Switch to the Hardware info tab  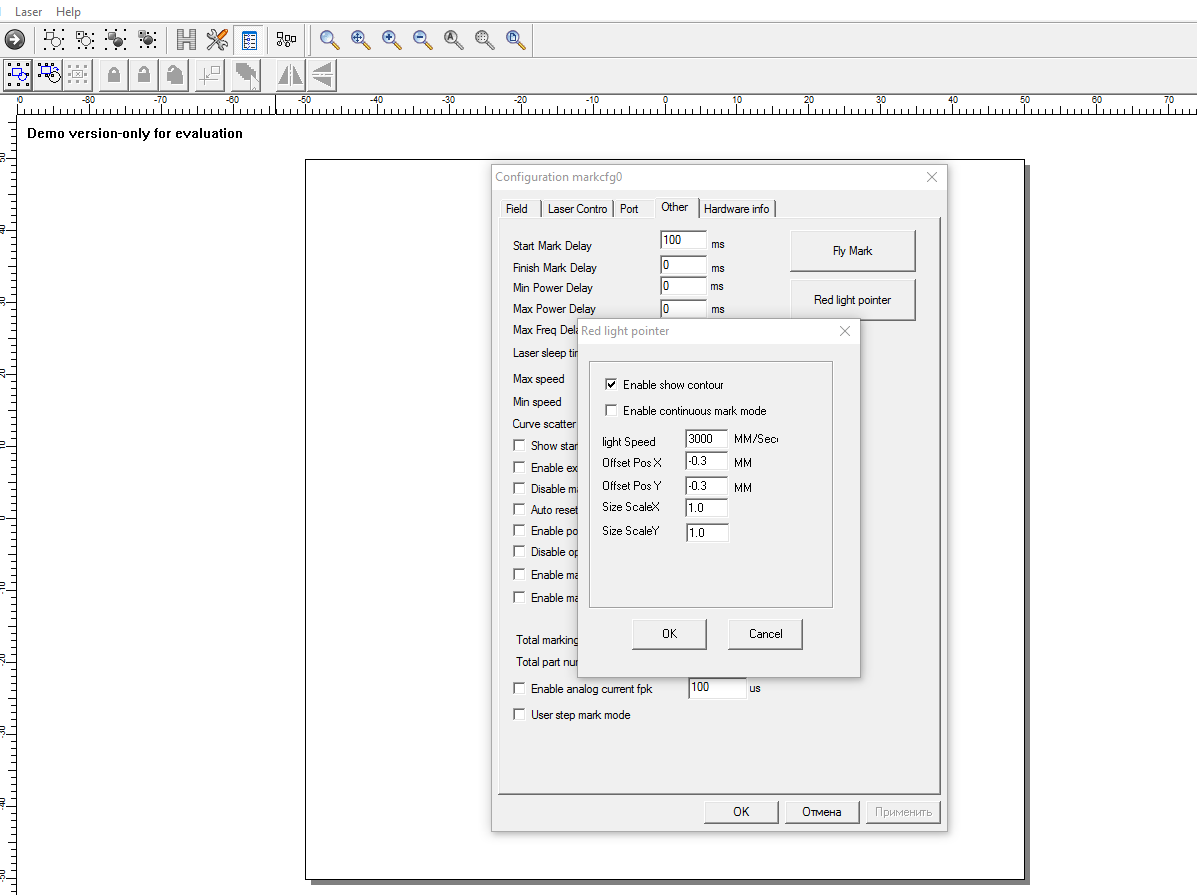(737, 209)
